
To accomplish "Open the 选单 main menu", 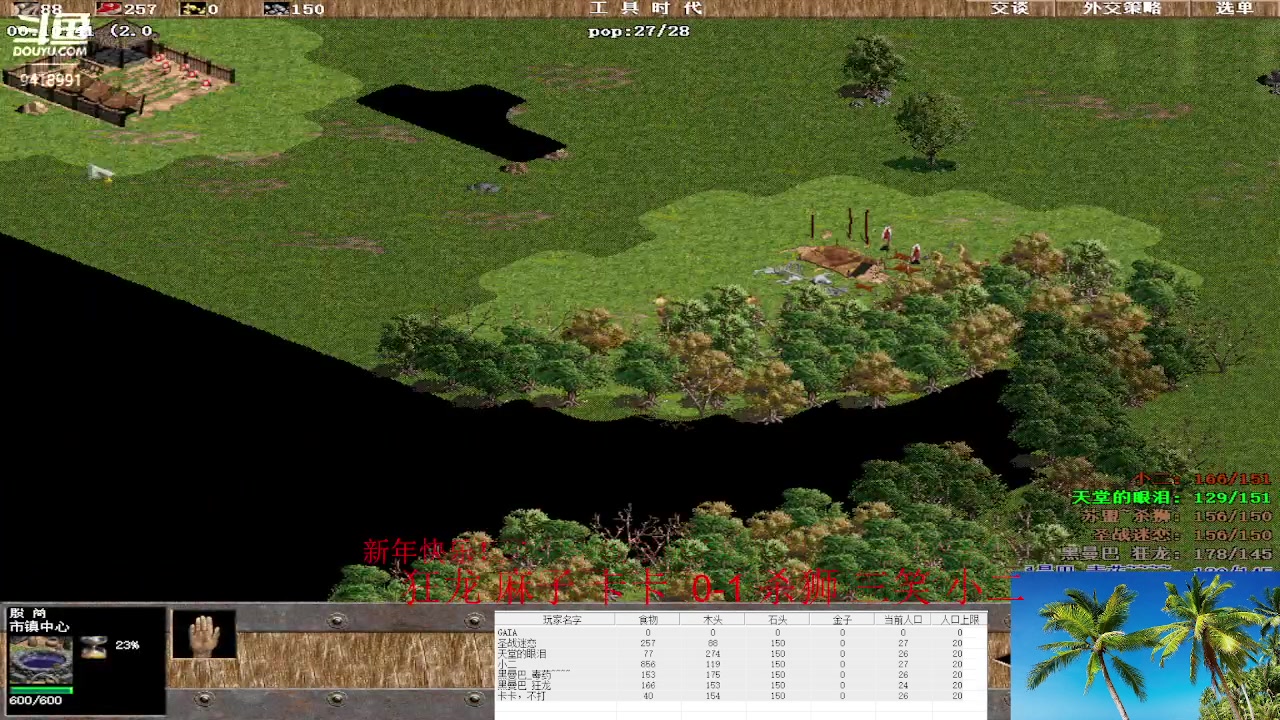I will [1235, 8].
